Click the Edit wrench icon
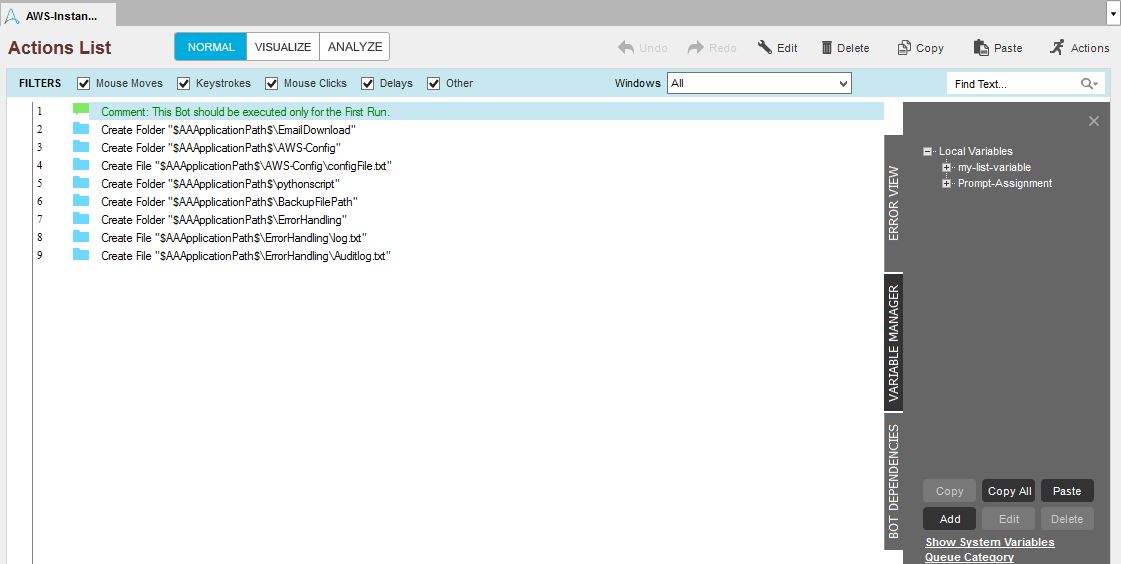This screenshot has height=564, width=1121. point(765,47)
